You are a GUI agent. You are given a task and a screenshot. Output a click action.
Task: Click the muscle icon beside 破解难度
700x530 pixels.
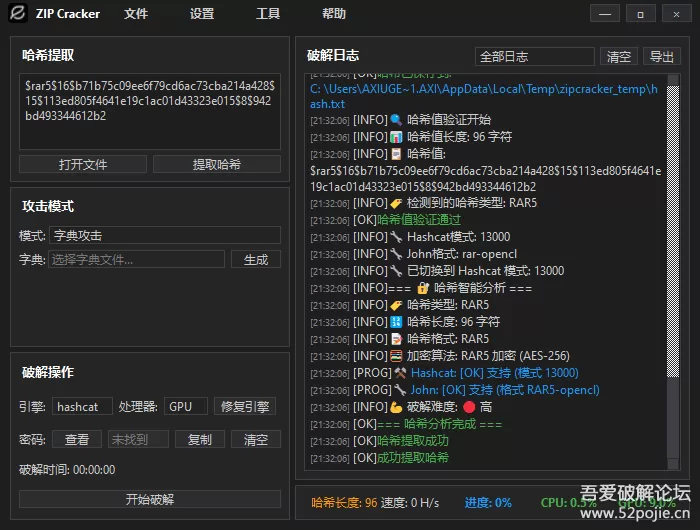pyautogui.click(x=396, y=407)
